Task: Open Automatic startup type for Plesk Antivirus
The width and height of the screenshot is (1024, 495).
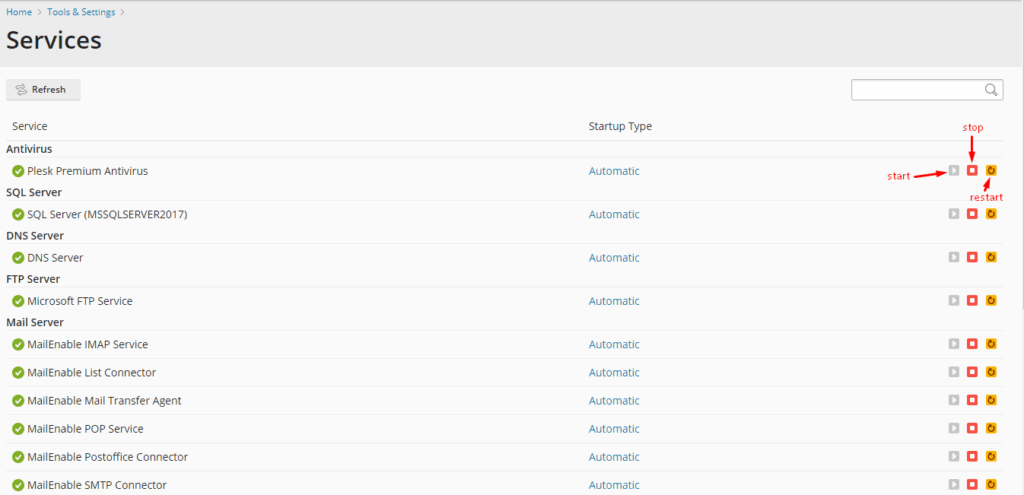Action: tap(614, 171)
